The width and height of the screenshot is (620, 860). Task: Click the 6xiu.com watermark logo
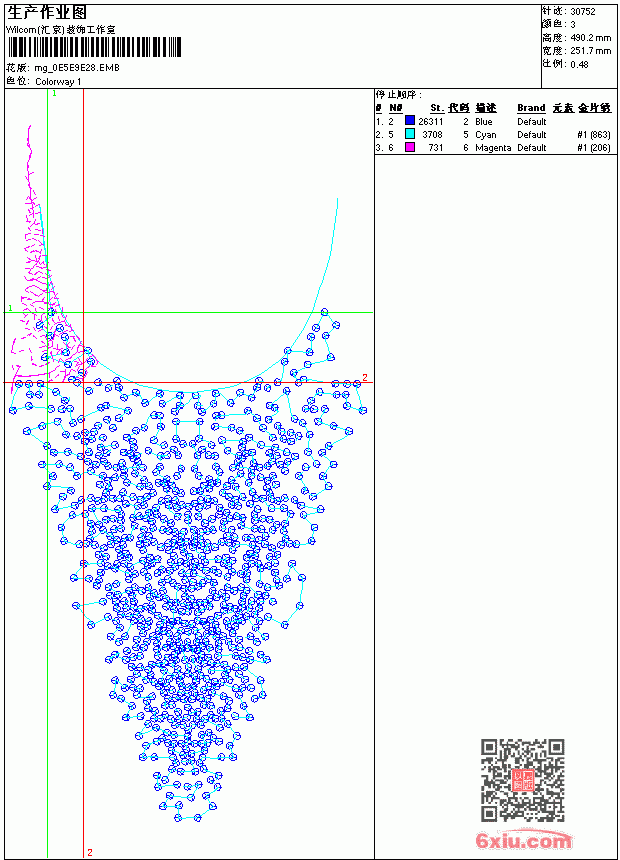tap(523, 840)
